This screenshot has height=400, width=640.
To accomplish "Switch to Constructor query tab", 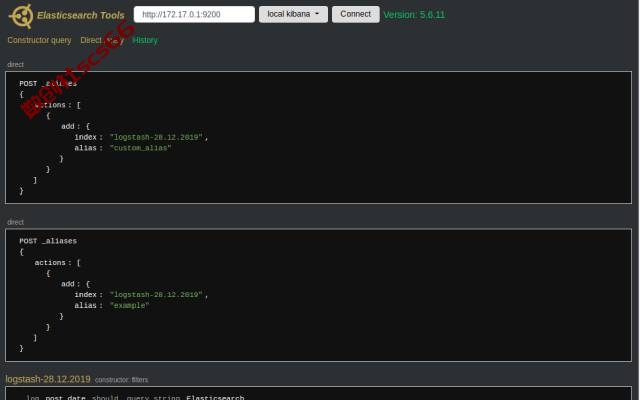I will tap(39, 40).
